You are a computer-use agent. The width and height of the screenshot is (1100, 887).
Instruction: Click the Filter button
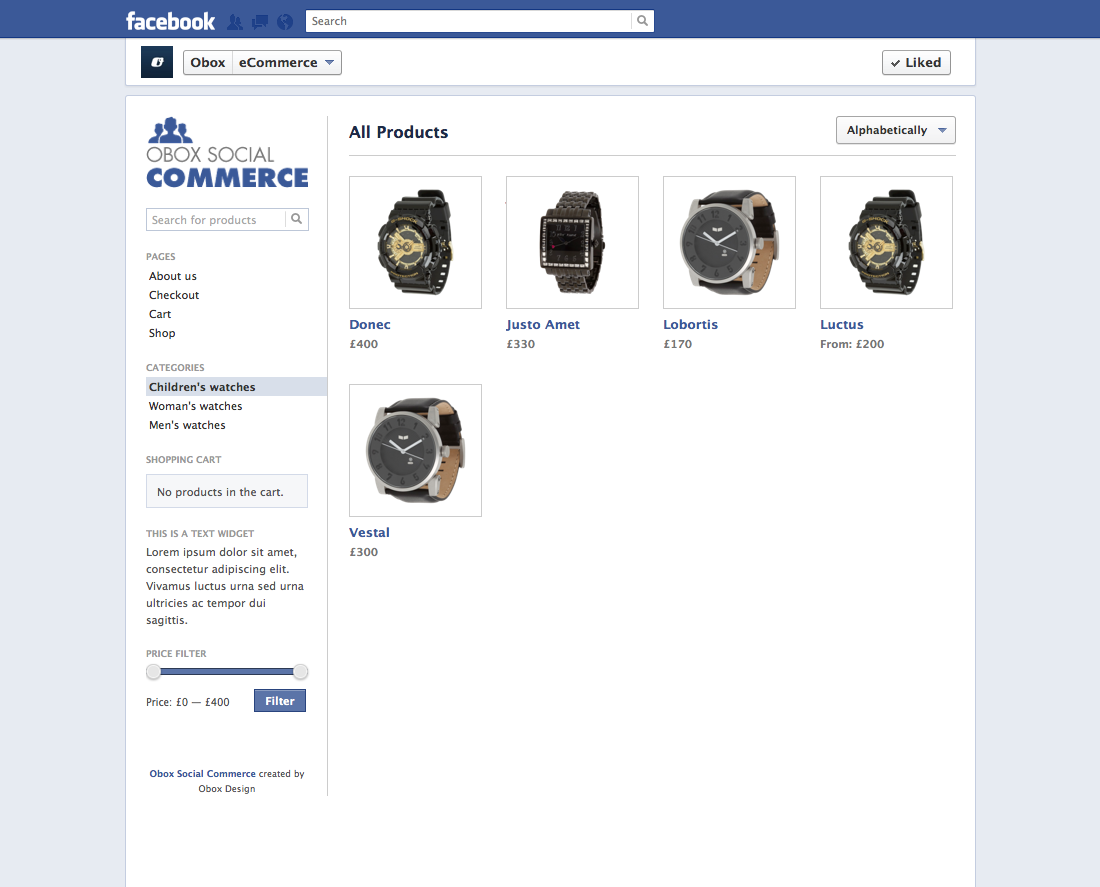coord(279,700)
